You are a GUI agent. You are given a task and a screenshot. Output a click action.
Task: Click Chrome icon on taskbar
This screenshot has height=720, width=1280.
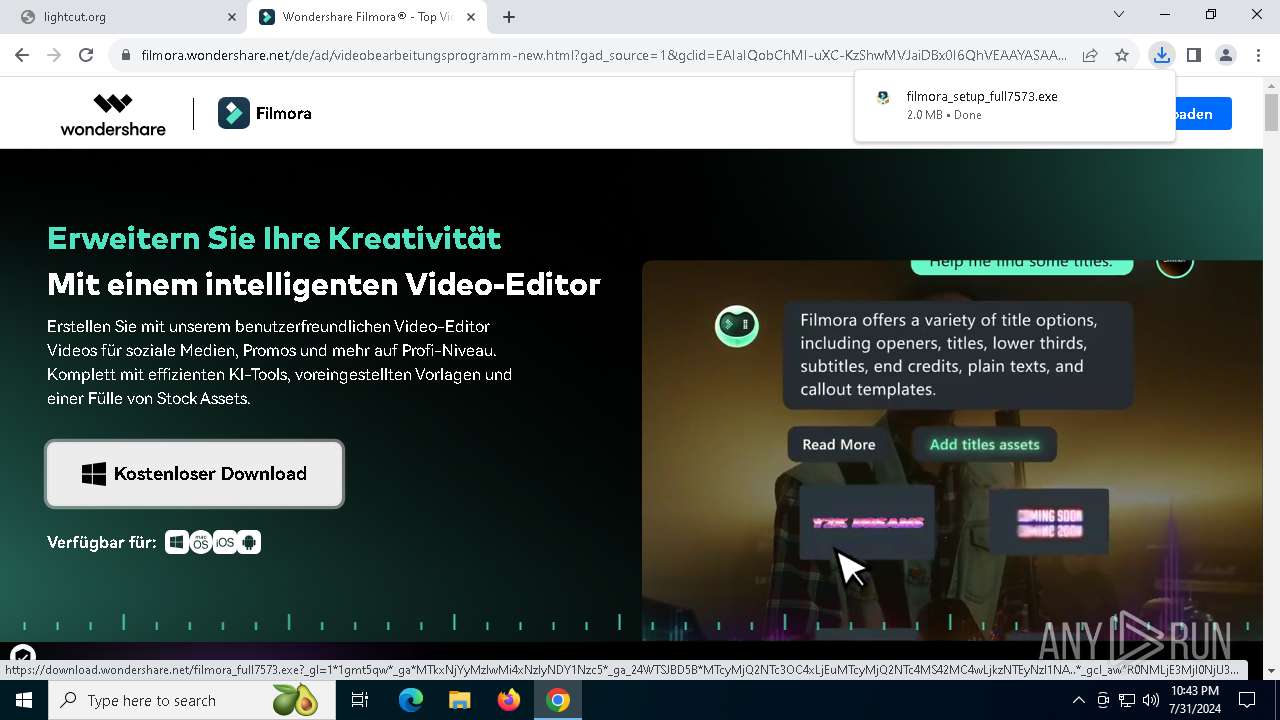click(x=558, y=700)
